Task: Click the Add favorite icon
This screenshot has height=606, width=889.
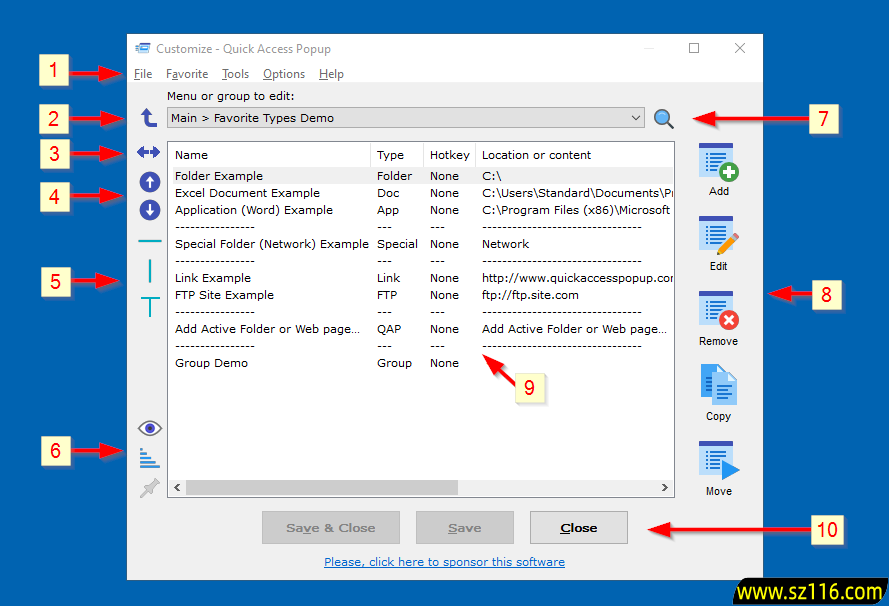Action: [718, 162]
